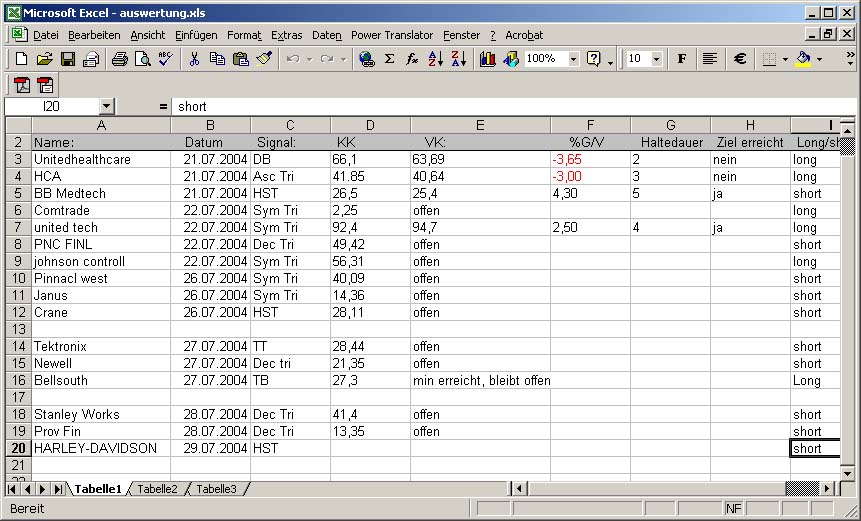Image resolution: width=861 pixels, height=521 pixels.
Task: Open the Format menu
Action: tap(244, 35)
